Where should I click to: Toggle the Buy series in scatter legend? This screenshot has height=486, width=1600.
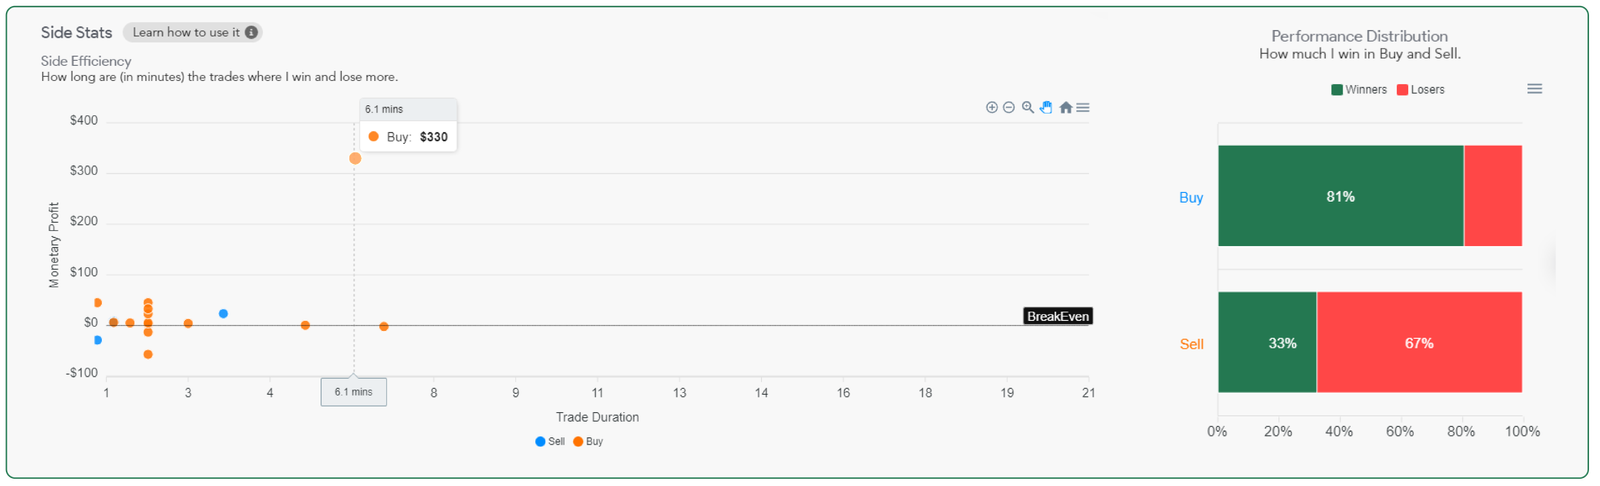588,441
